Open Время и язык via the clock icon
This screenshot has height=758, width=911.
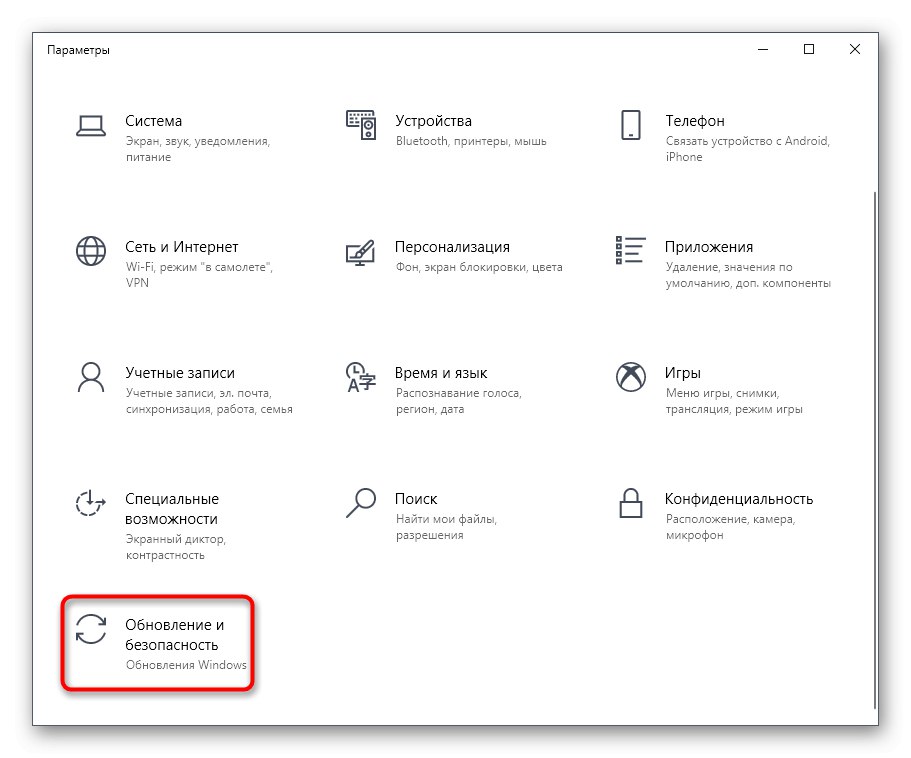[361, 378]
